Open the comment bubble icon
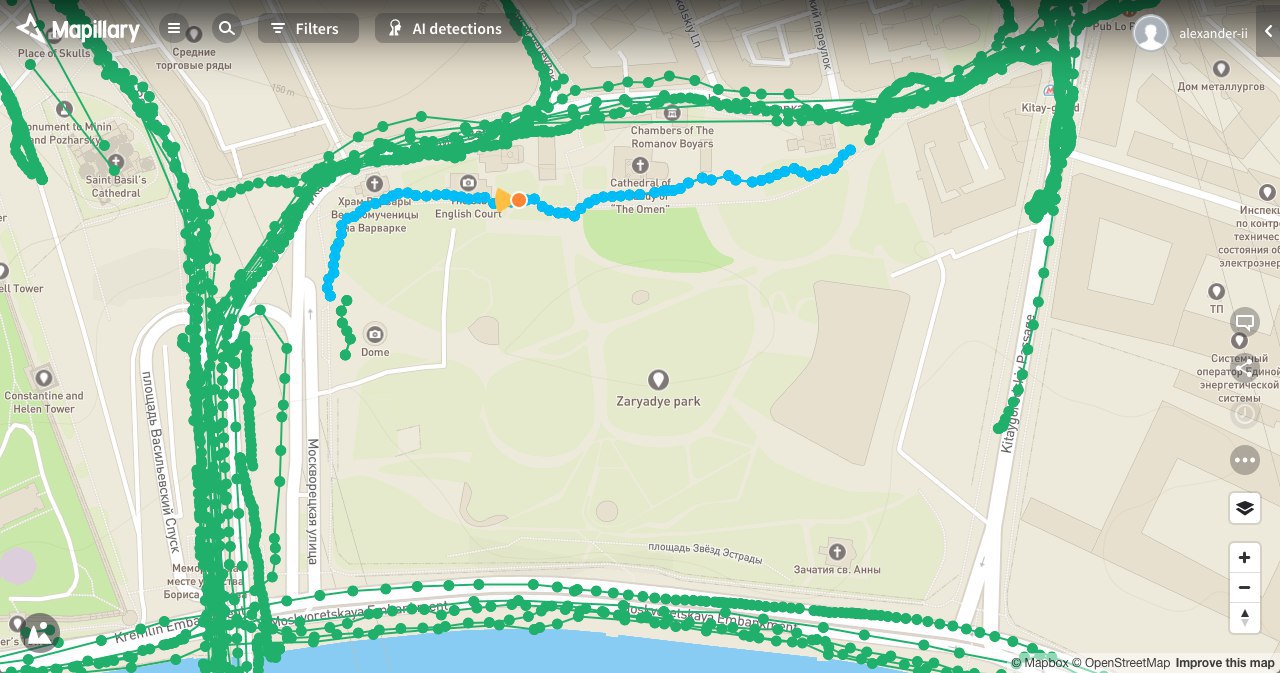Viewport: 1280px width, 673px height. click(x=1245, y=323)
